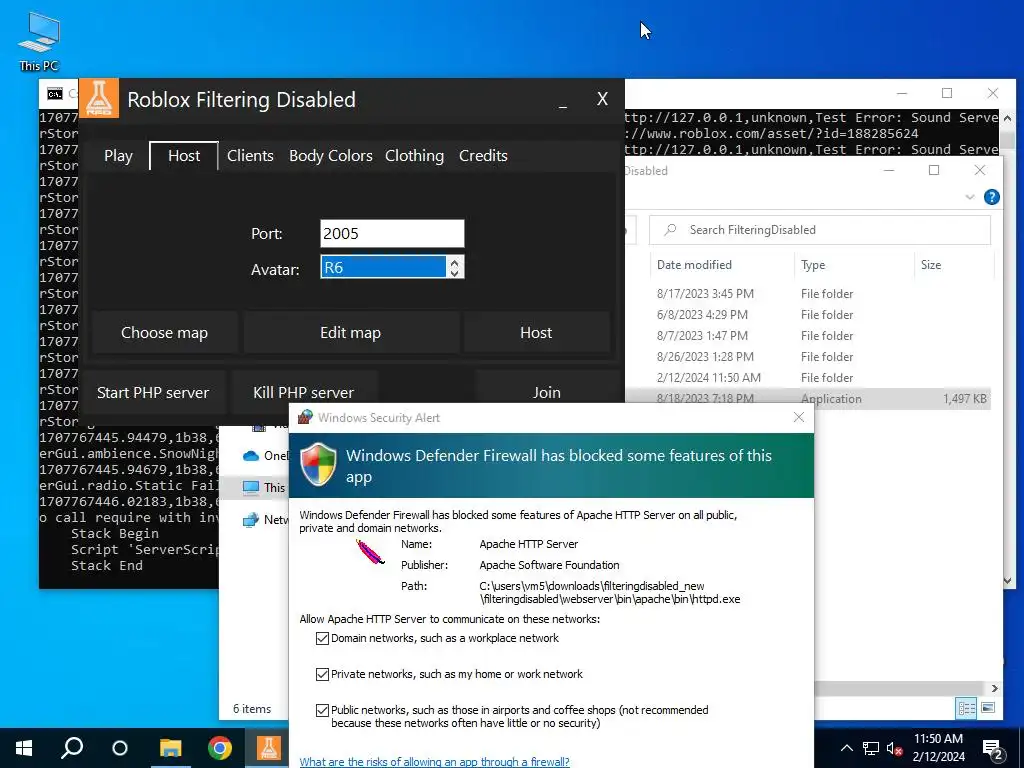Open the Body Colors tab
The height and width of the screenshot is (768, 1024).
pos(330,156)
